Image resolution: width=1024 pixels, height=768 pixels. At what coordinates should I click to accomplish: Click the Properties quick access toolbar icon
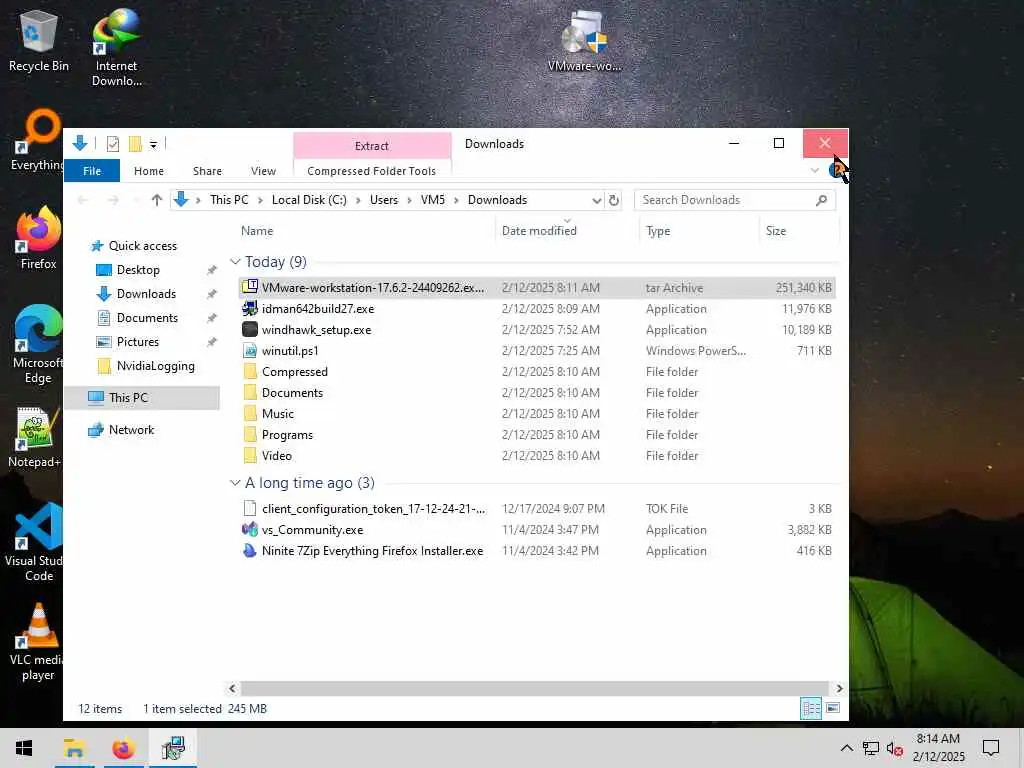coord(113,144)
